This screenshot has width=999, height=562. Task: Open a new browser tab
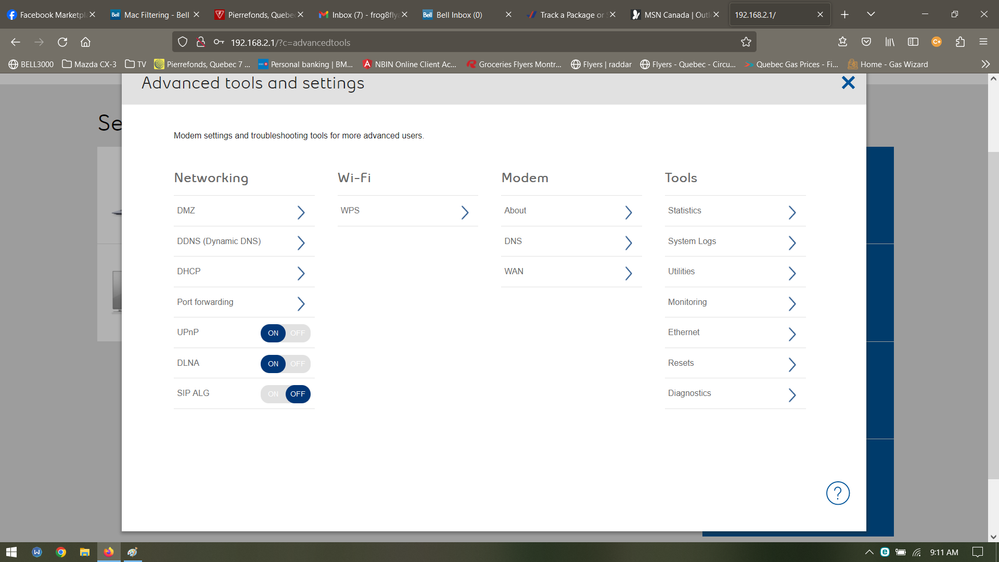(x=844, y=15)
